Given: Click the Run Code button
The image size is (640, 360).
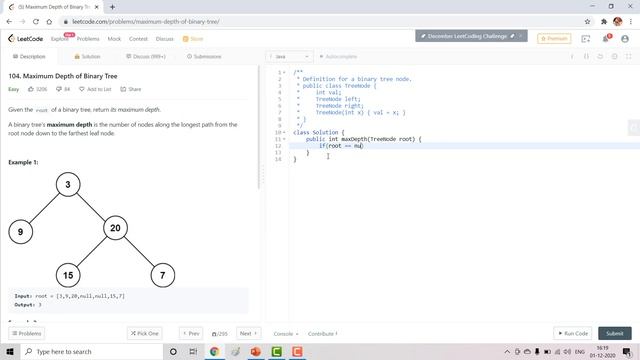Looking at the screenshot, I should 573,333.
